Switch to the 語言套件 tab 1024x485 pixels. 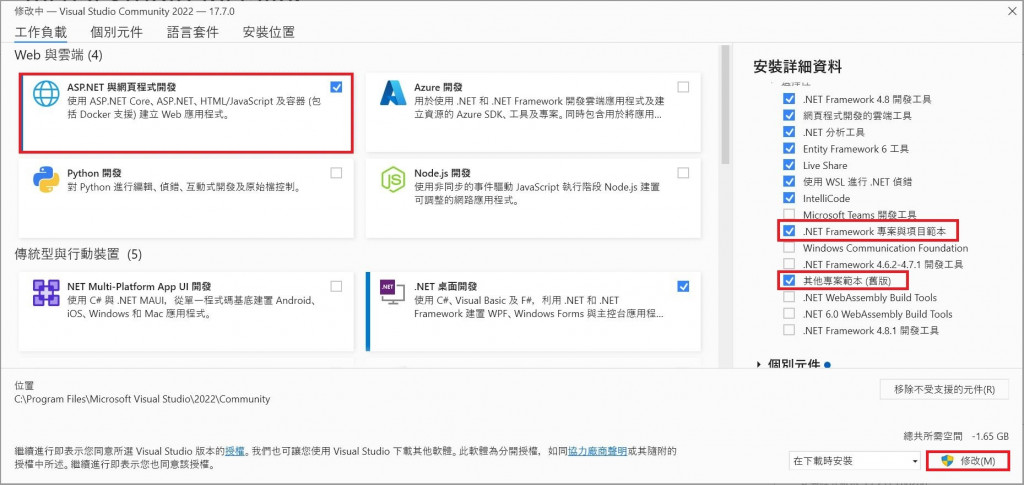[193, 32]
